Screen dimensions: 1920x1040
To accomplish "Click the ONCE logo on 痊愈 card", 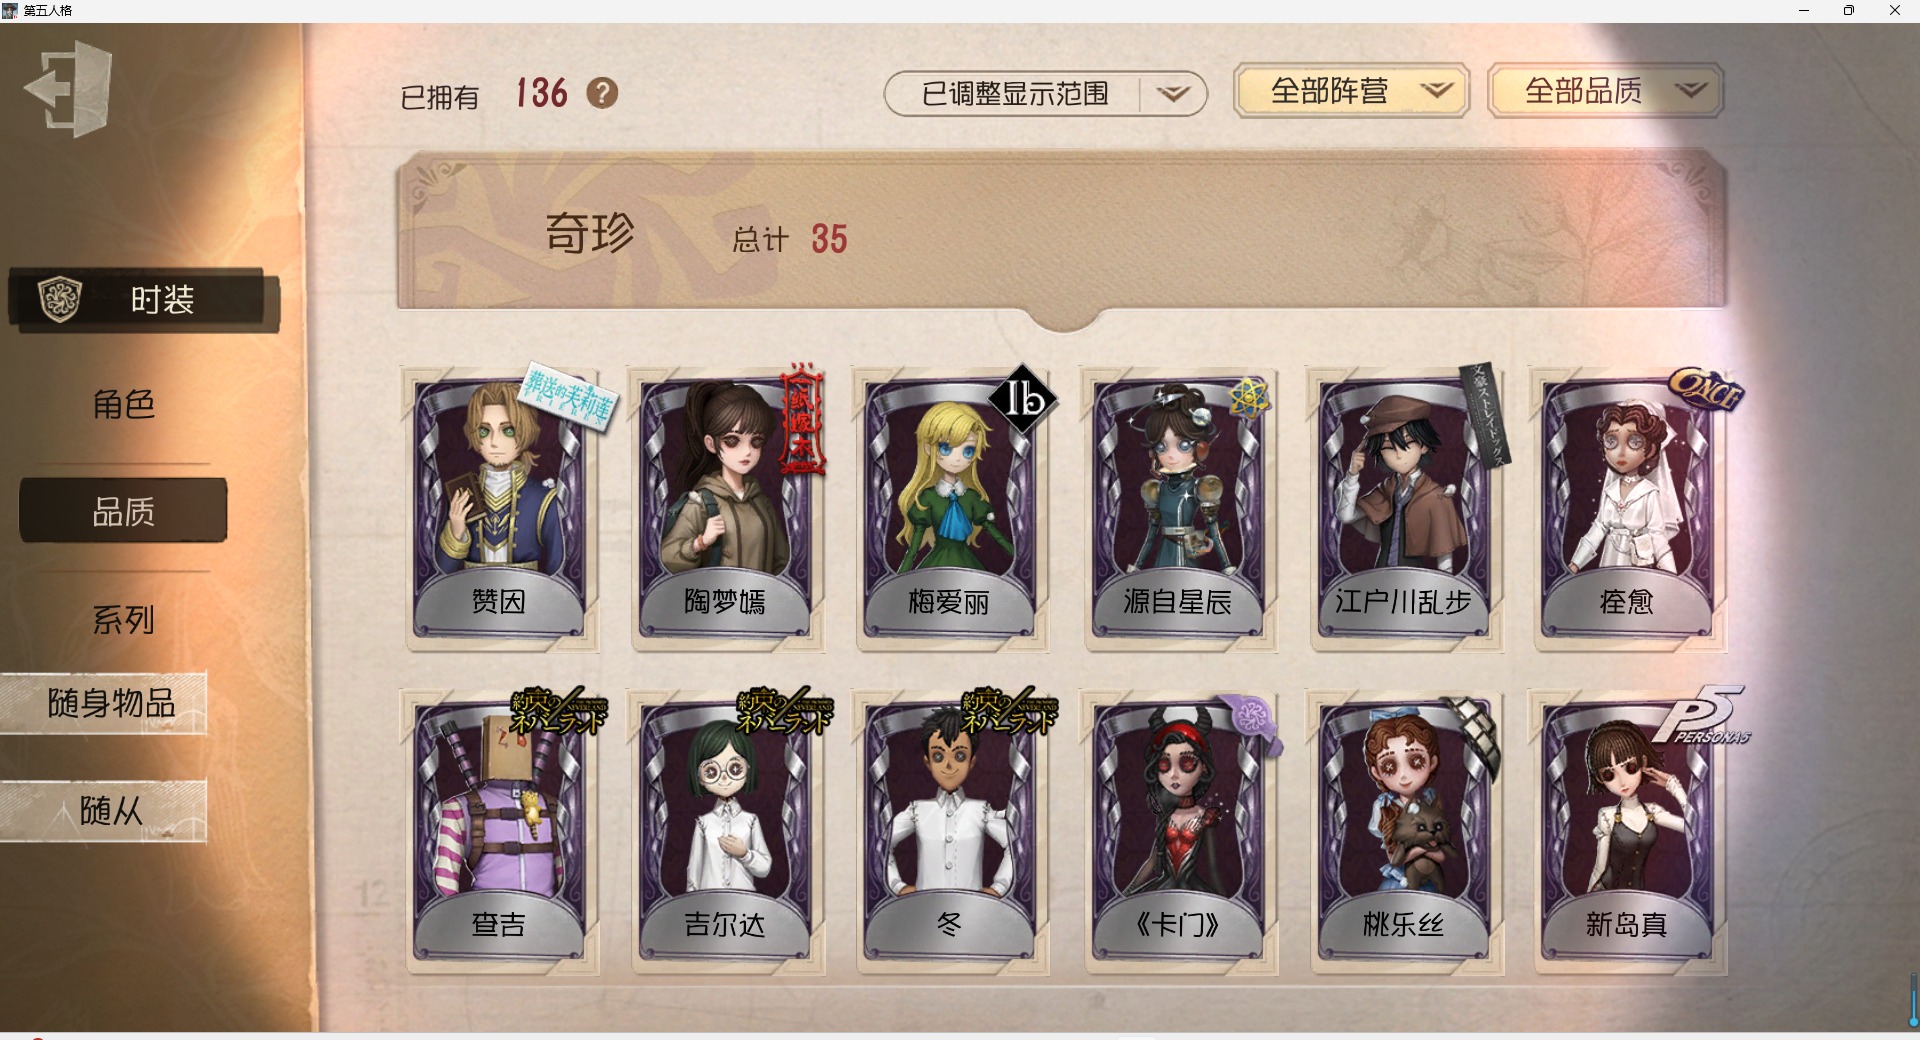I will (1706, 390).
